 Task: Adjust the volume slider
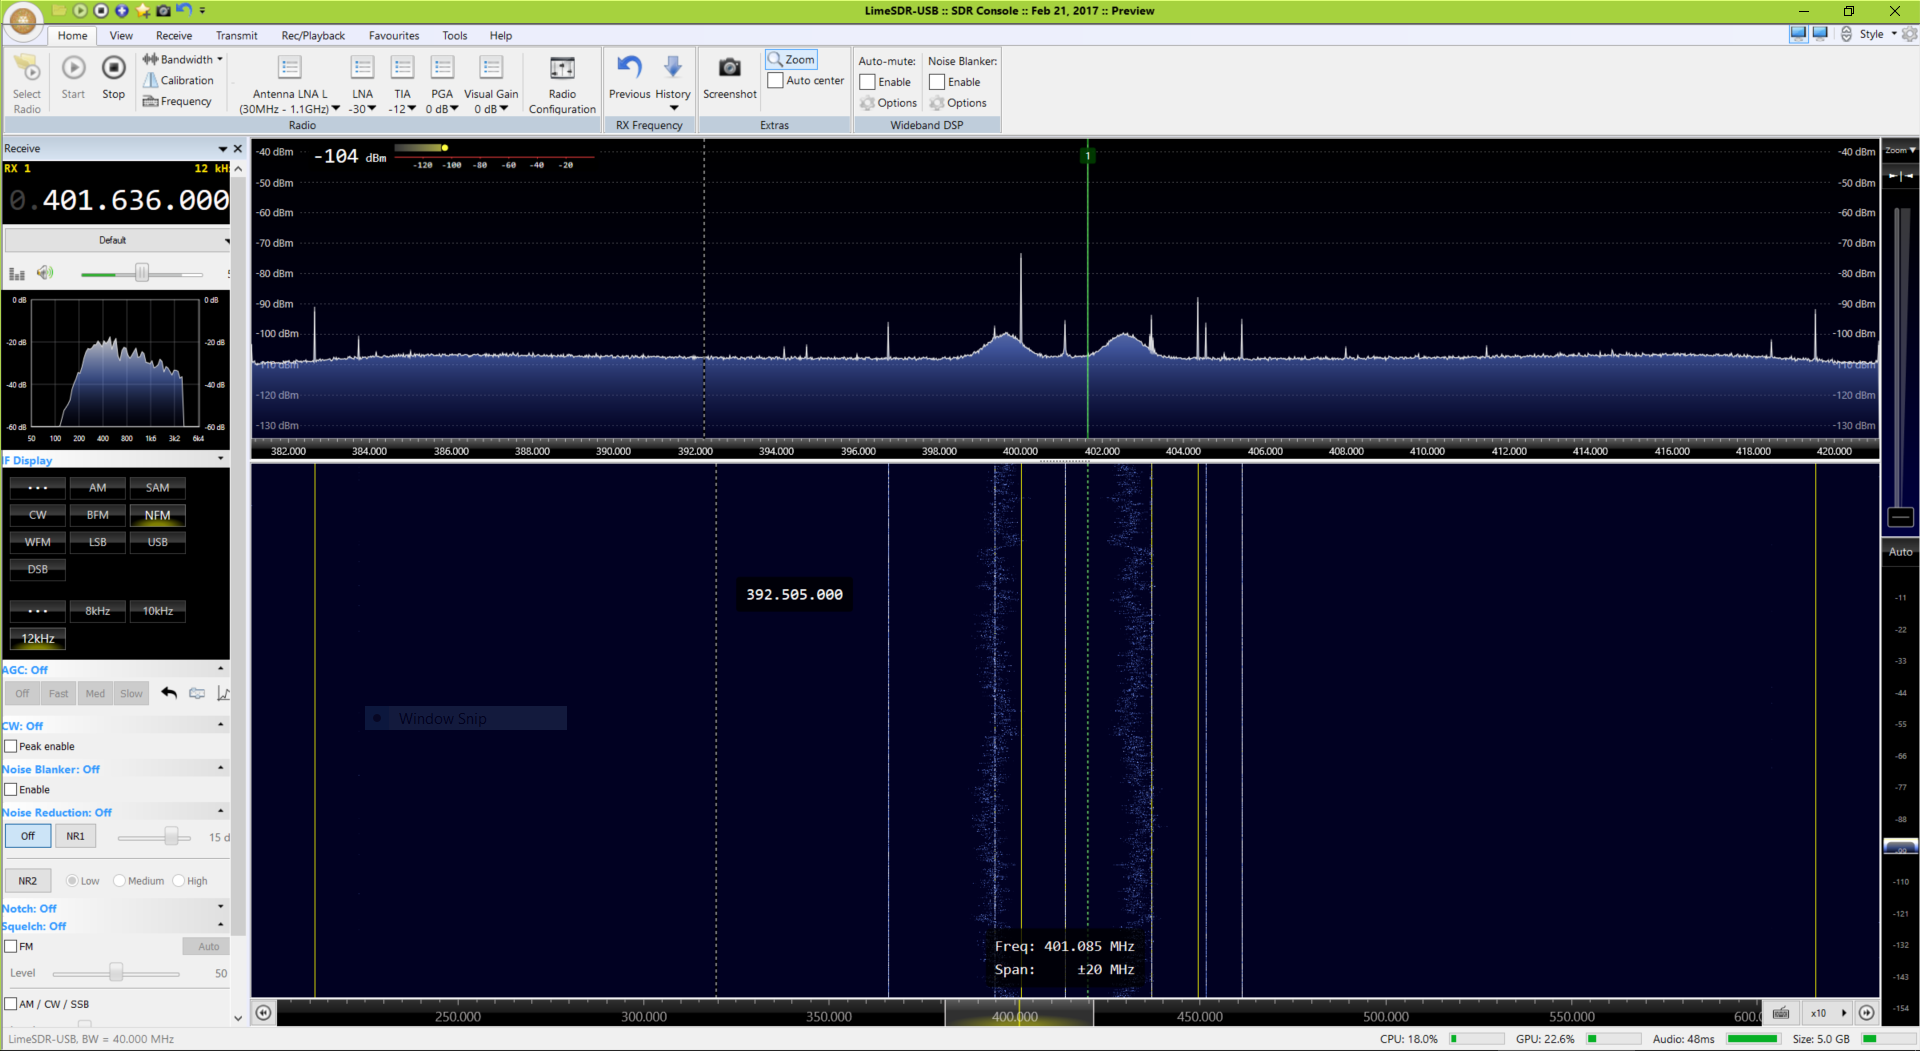(142, 273)
